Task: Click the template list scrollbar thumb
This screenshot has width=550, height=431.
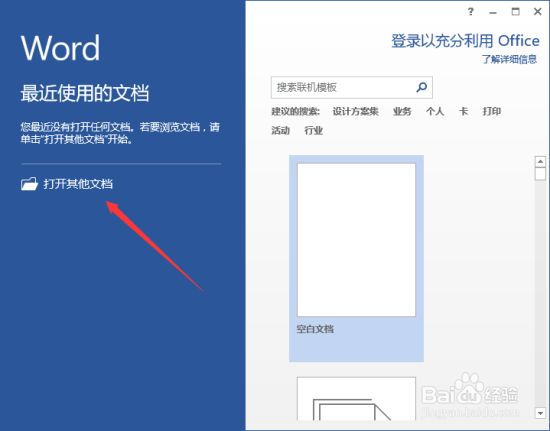Action: 540,174
